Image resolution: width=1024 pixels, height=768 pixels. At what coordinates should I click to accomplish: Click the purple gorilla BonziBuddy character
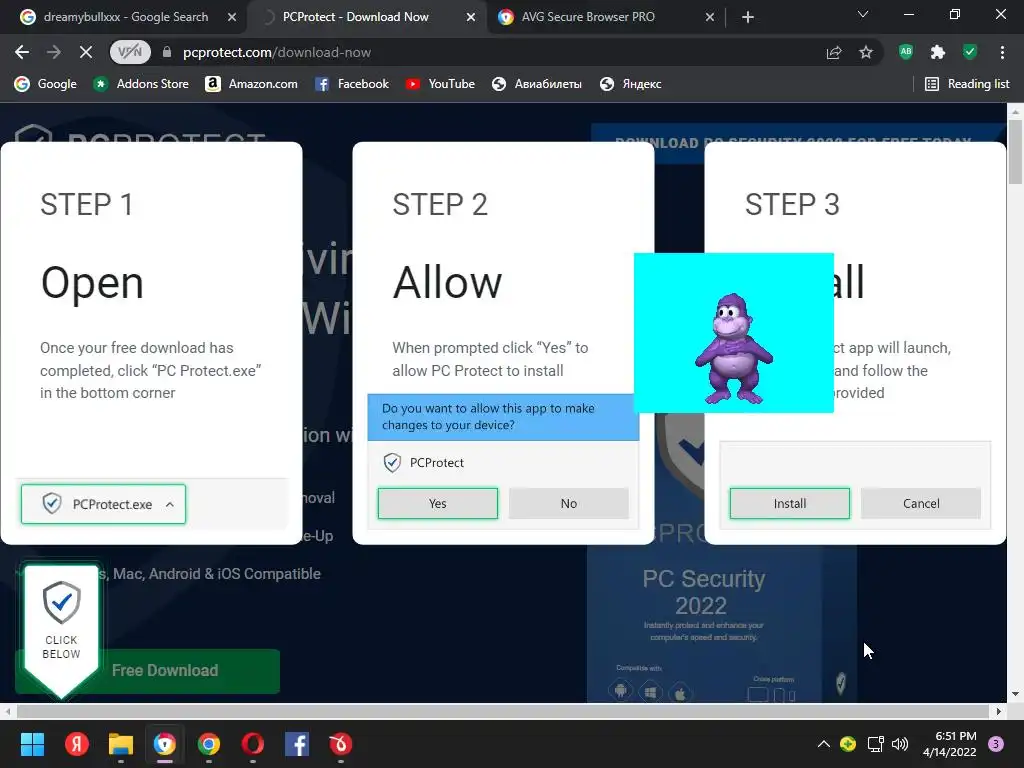coord(734,349)
